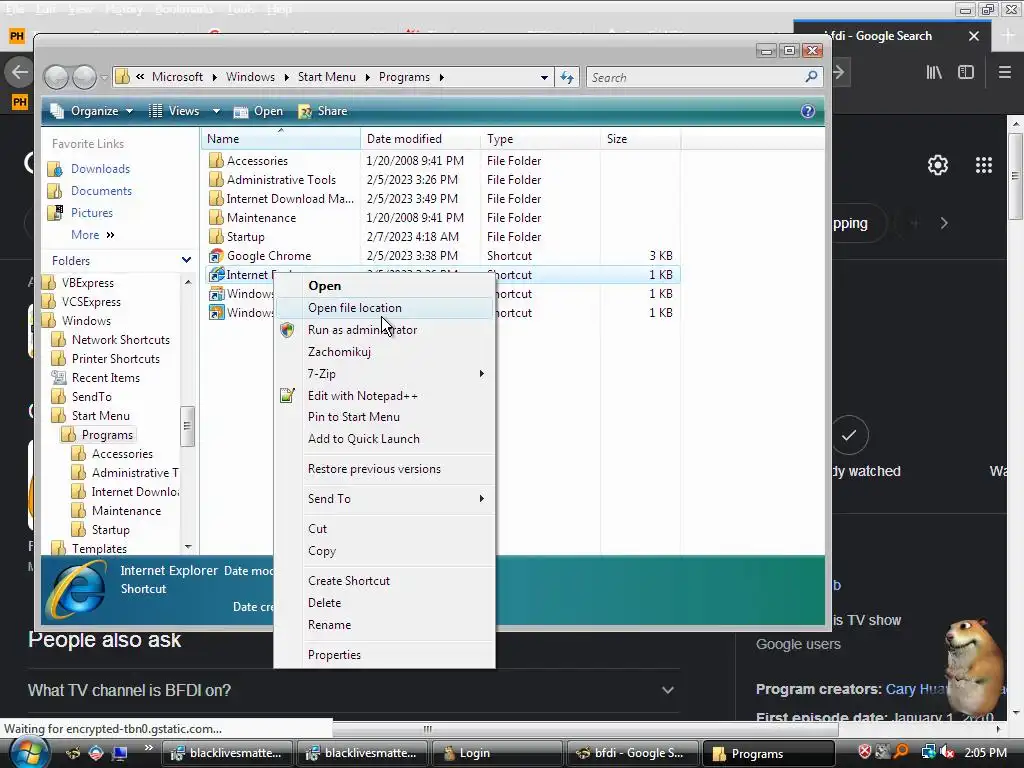Toggle the already watched checkmark circle
This screenshot has height=768, width=1024.
(849, 435)
